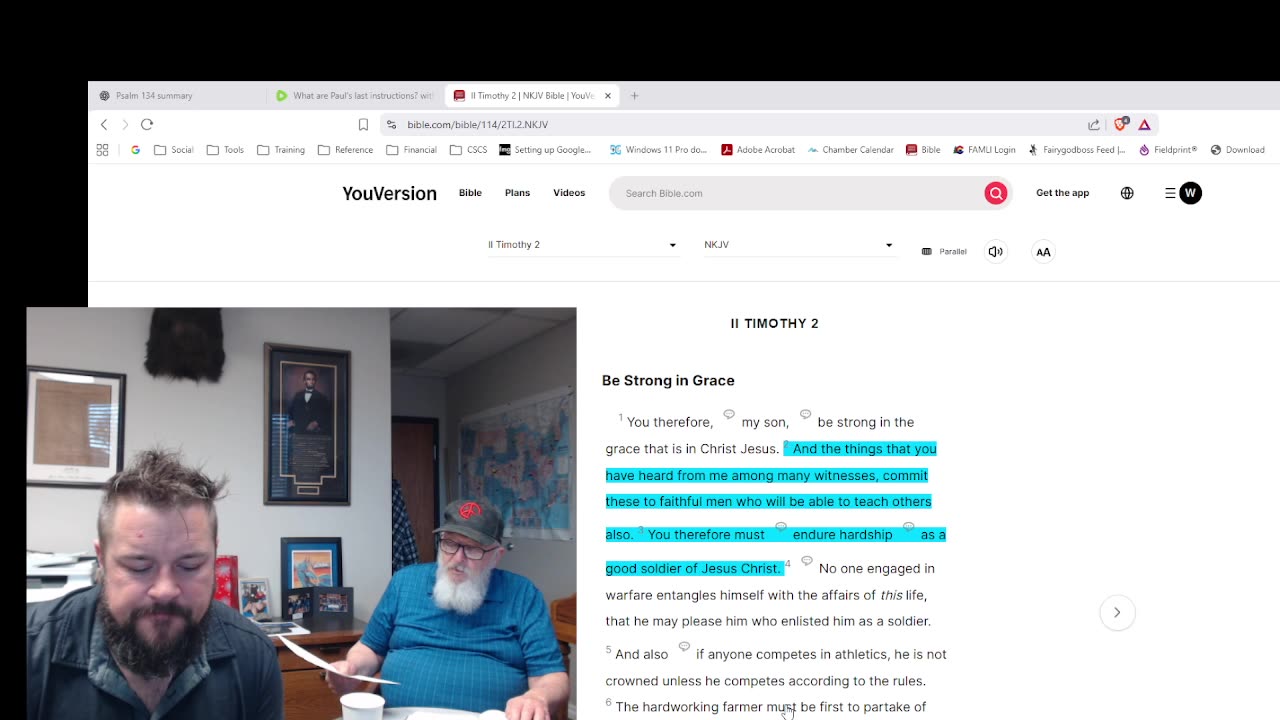Bookmark this page using the bookmark icon
The height and width of the screenshot is (720, 1280).
click(363, 124)
